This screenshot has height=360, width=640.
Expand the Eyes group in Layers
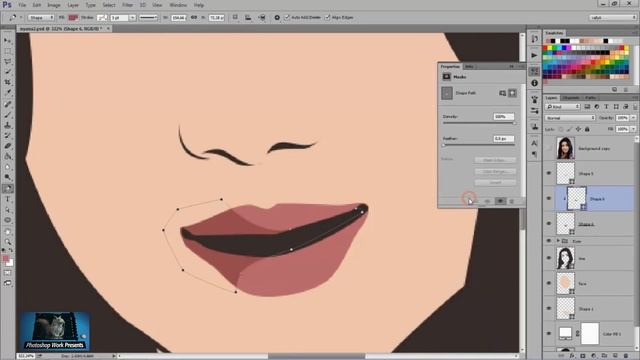point(558,241)
